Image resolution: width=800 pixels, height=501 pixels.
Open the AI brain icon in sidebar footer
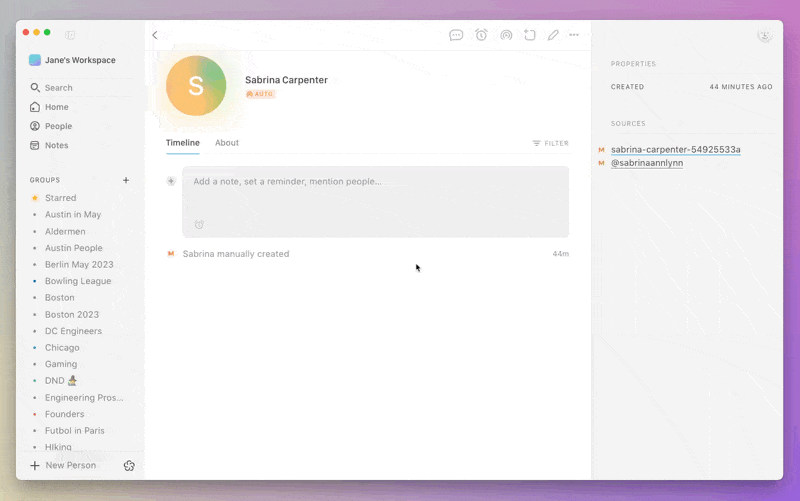click(x=129, y=465)
